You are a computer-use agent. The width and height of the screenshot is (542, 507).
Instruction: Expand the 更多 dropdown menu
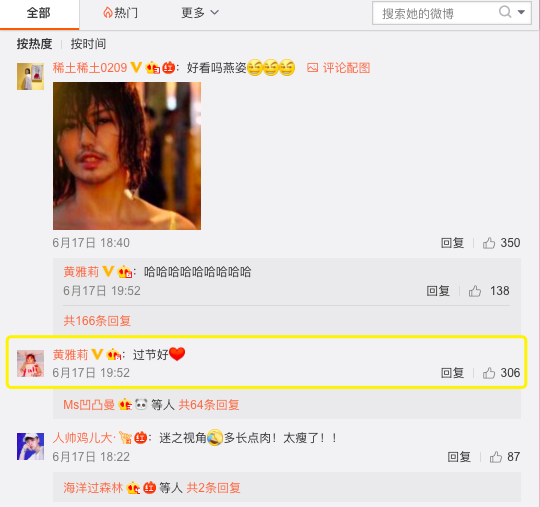(x=200, y=13)
